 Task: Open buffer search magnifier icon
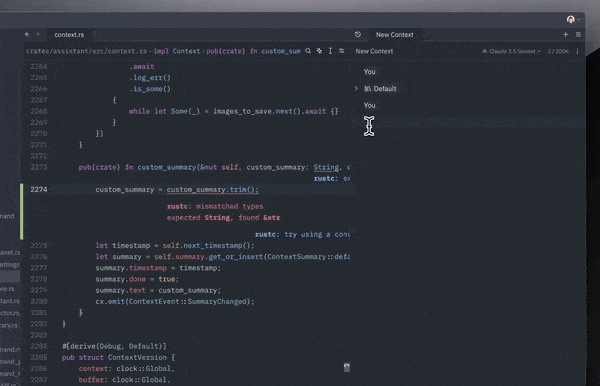click(308, 51)
